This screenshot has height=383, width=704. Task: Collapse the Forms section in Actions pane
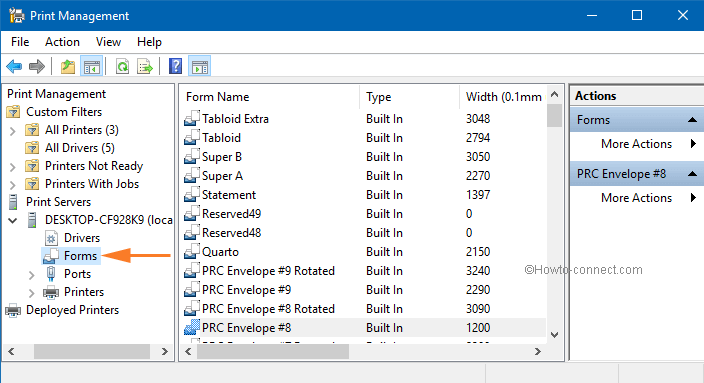(x=692, y=120)
